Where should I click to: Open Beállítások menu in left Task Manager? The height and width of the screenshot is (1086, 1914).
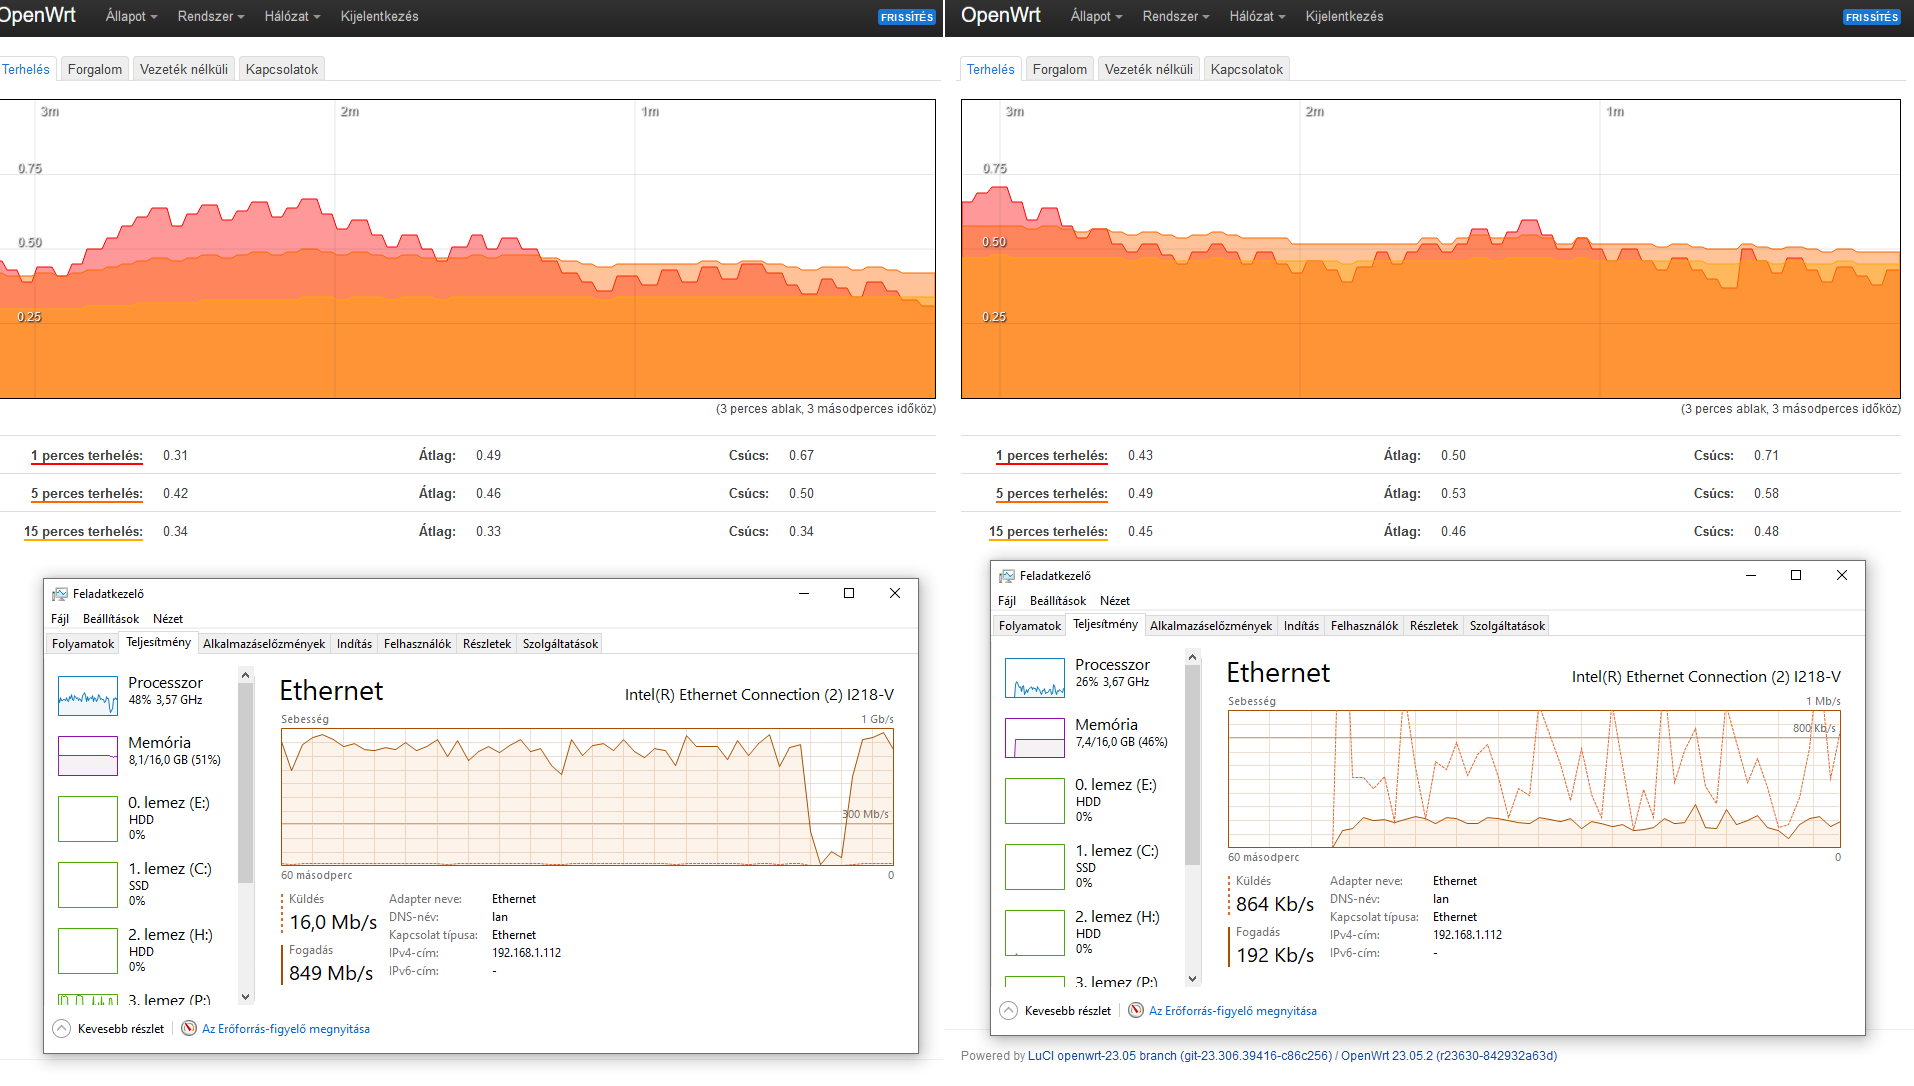click(x=111, y=619)
